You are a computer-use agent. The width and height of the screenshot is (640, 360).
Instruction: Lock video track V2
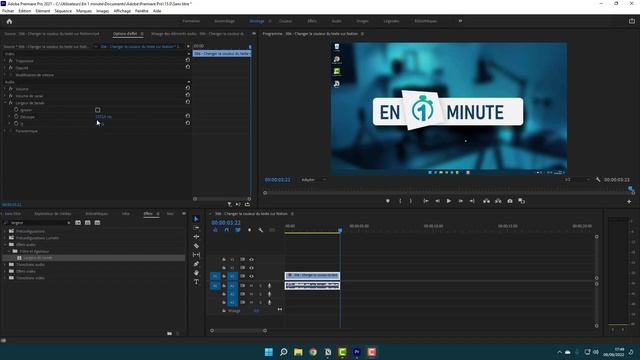click(x=224, y=268)
